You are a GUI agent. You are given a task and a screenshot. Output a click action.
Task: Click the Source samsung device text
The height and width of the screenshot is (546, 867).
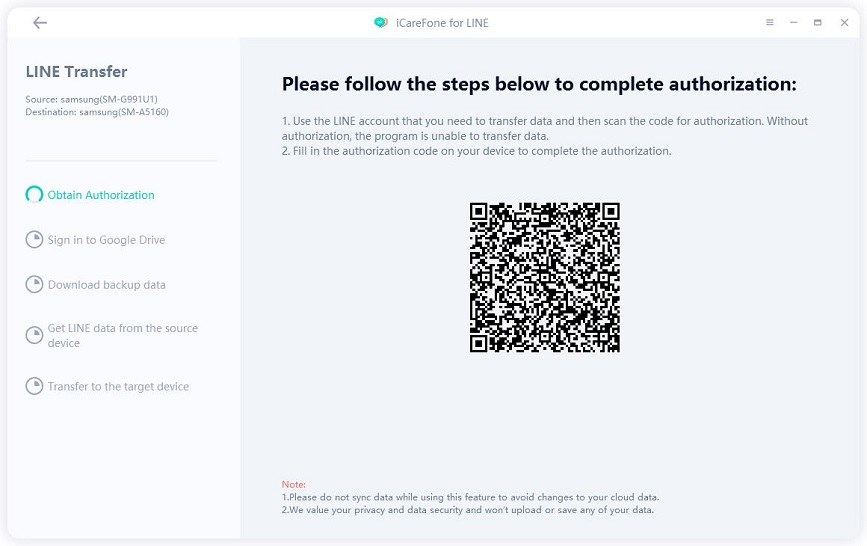[x=91, y=99]
